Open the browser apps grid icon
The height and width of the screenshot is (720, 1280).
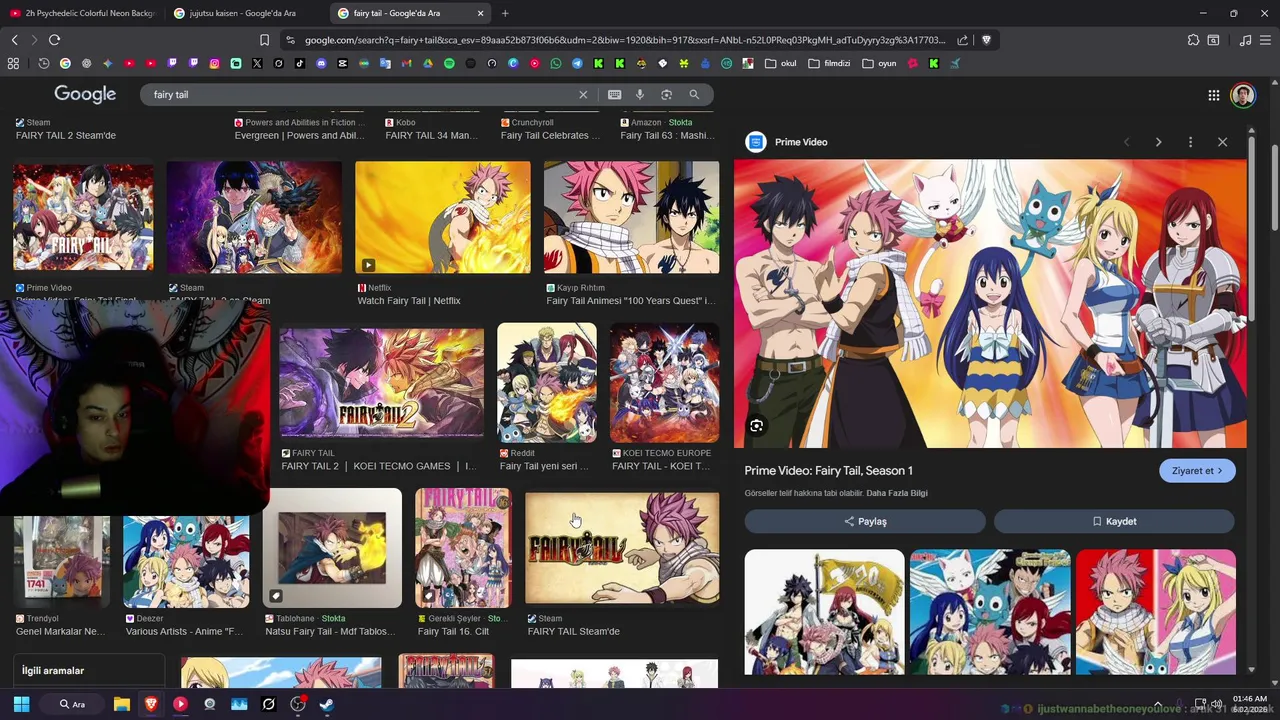pos(13,63)
